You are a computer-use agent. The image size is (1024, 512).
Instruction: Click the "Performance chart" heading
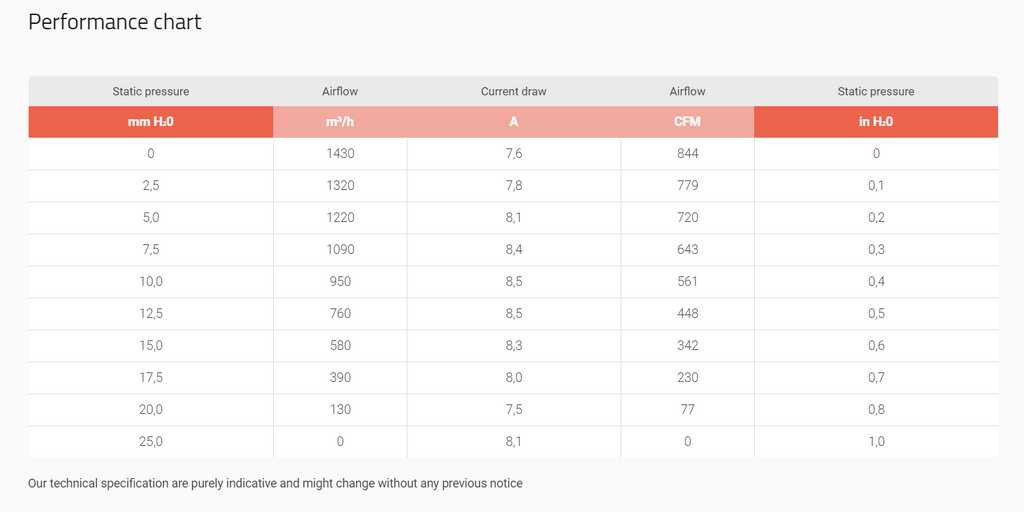point(115,22)
